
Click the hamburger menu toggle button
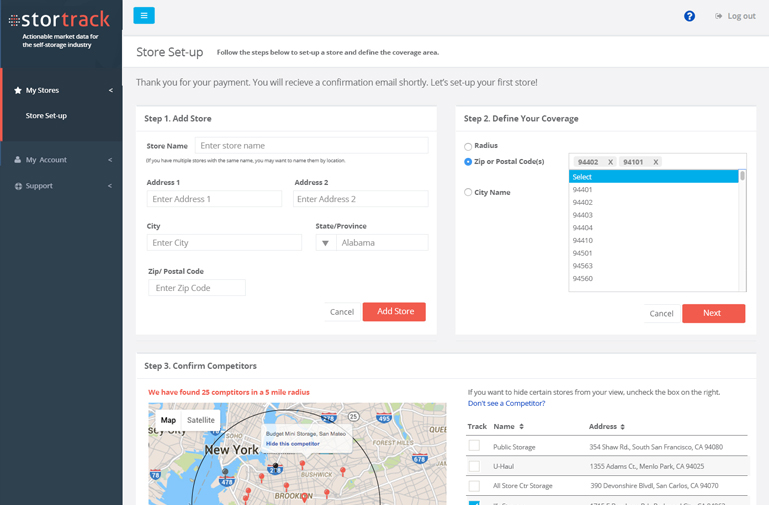pos(144,16)
